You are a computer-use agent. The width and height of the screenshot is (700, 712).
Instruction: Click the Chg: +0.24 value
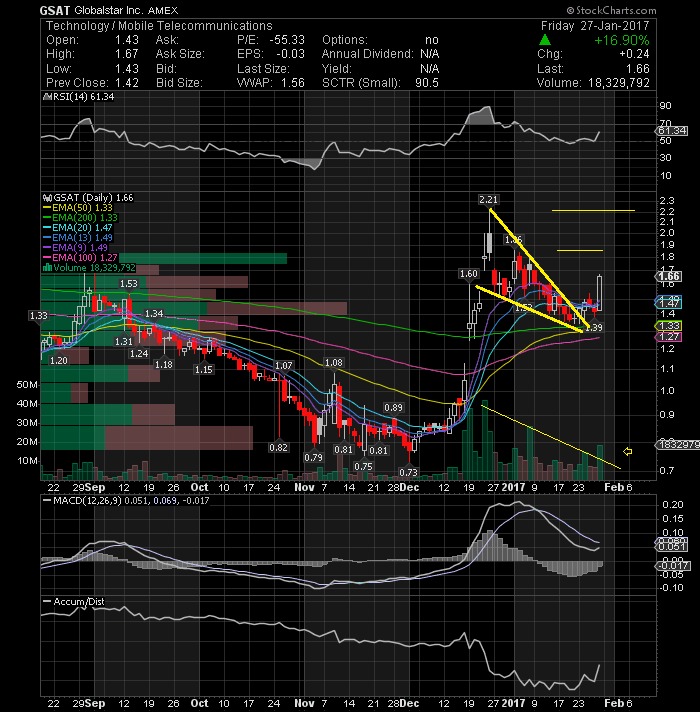point(635,54)
